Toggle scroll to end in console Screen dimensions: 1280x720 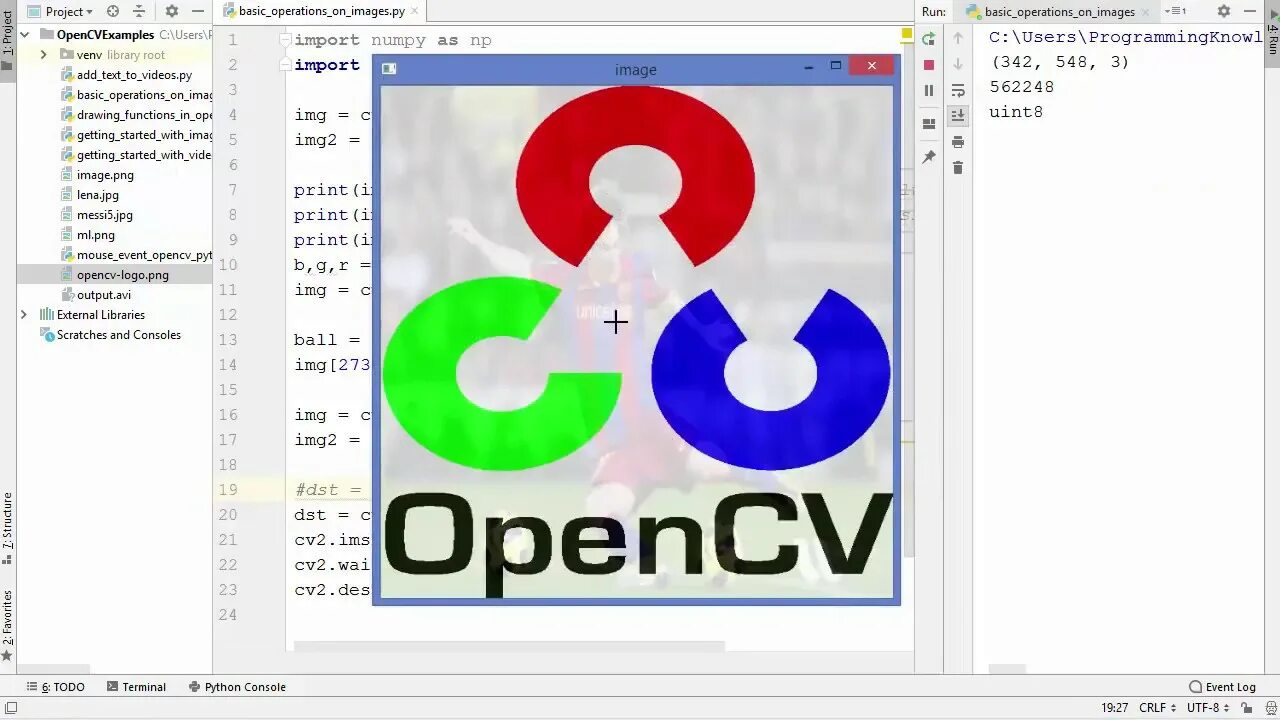coord(958,116)
